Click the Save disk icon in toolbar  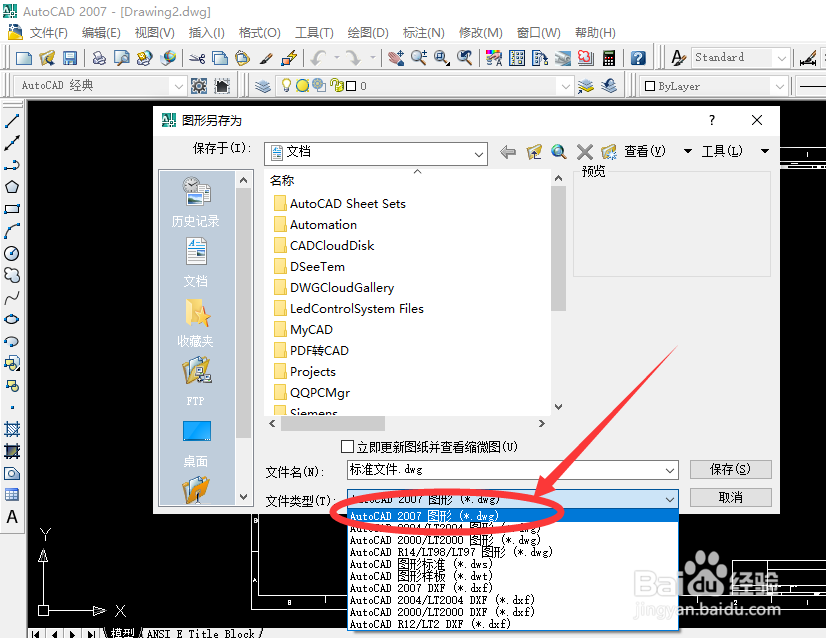tap(70, 57)
